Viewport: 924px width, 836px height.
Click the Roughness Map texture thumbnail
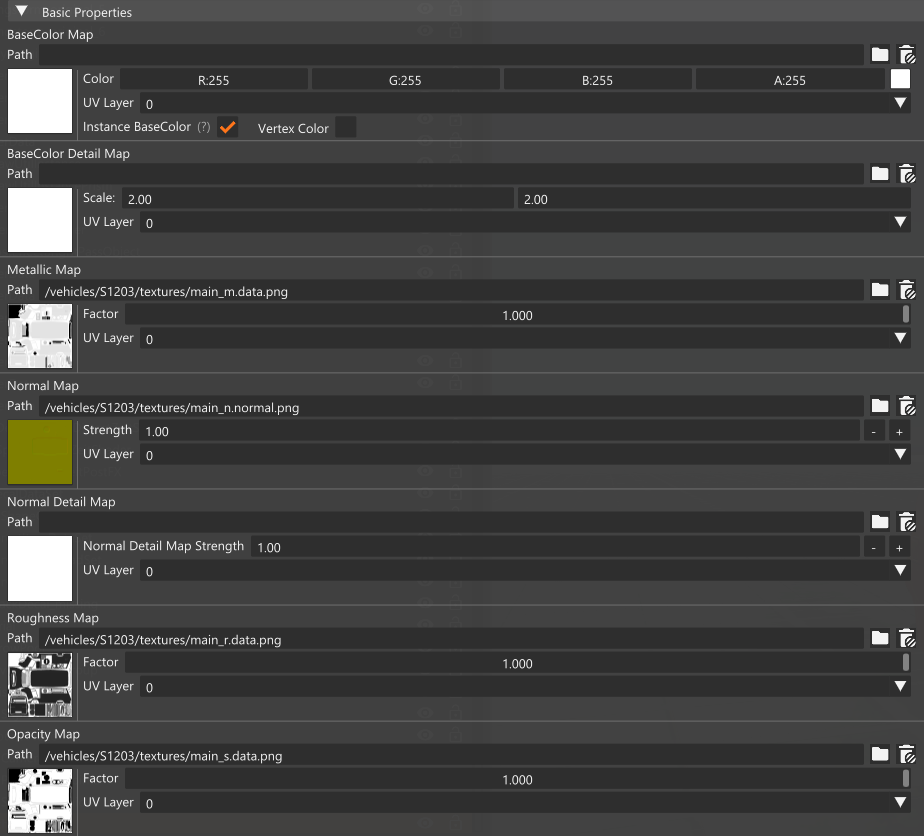tap(39, 684)
